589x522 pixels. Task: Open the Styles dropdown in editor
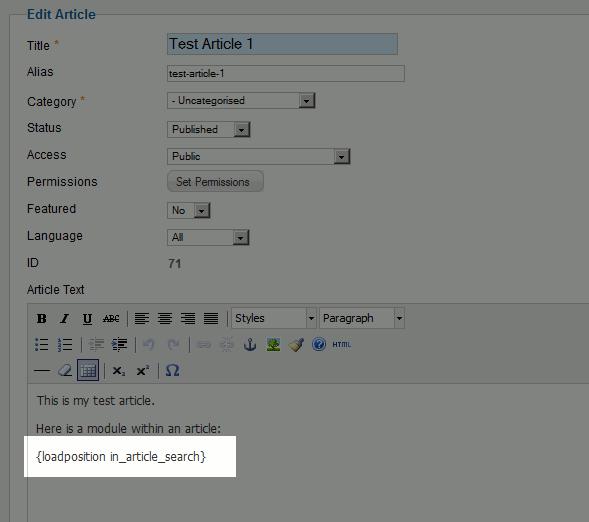click(274, 318)
